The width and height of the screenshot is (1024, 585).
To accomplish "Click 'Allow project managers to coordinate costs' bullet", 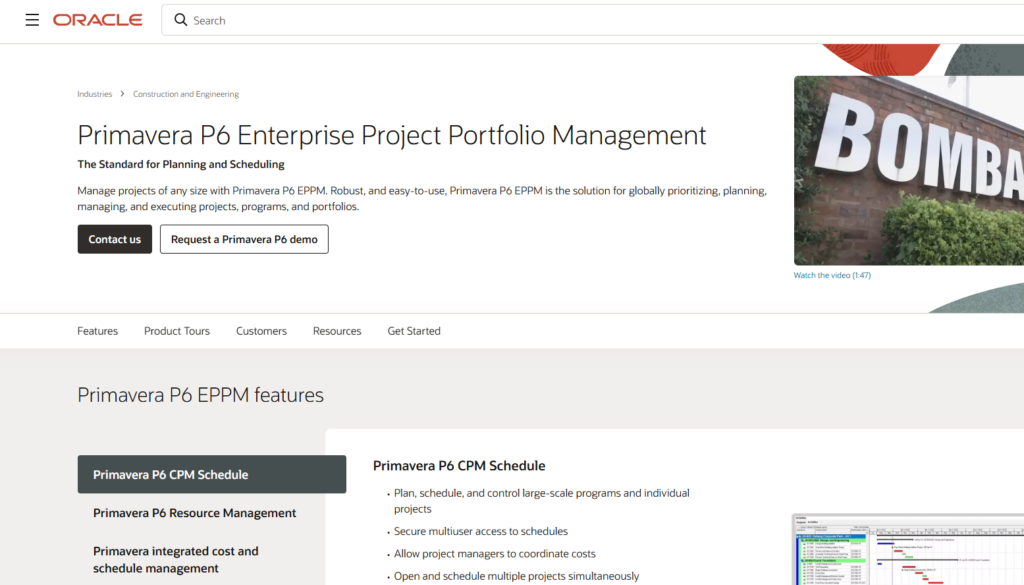I will (494, 554).
